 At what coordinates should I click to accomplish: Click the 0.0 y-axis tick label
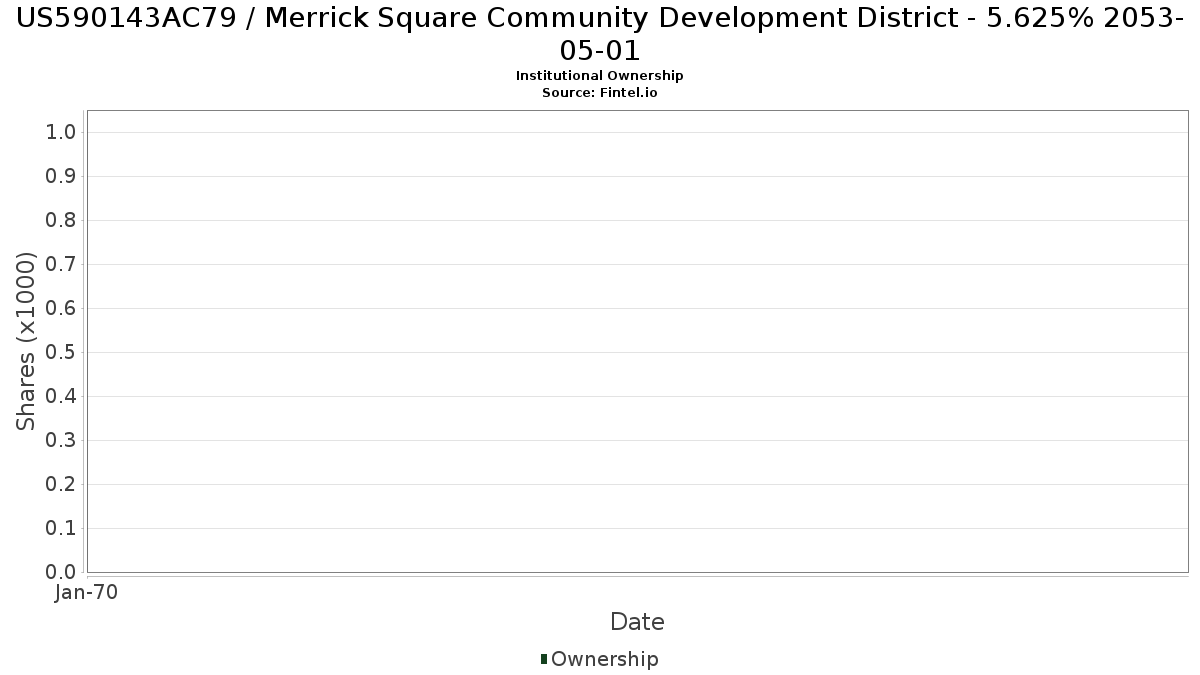pos(61,572)
